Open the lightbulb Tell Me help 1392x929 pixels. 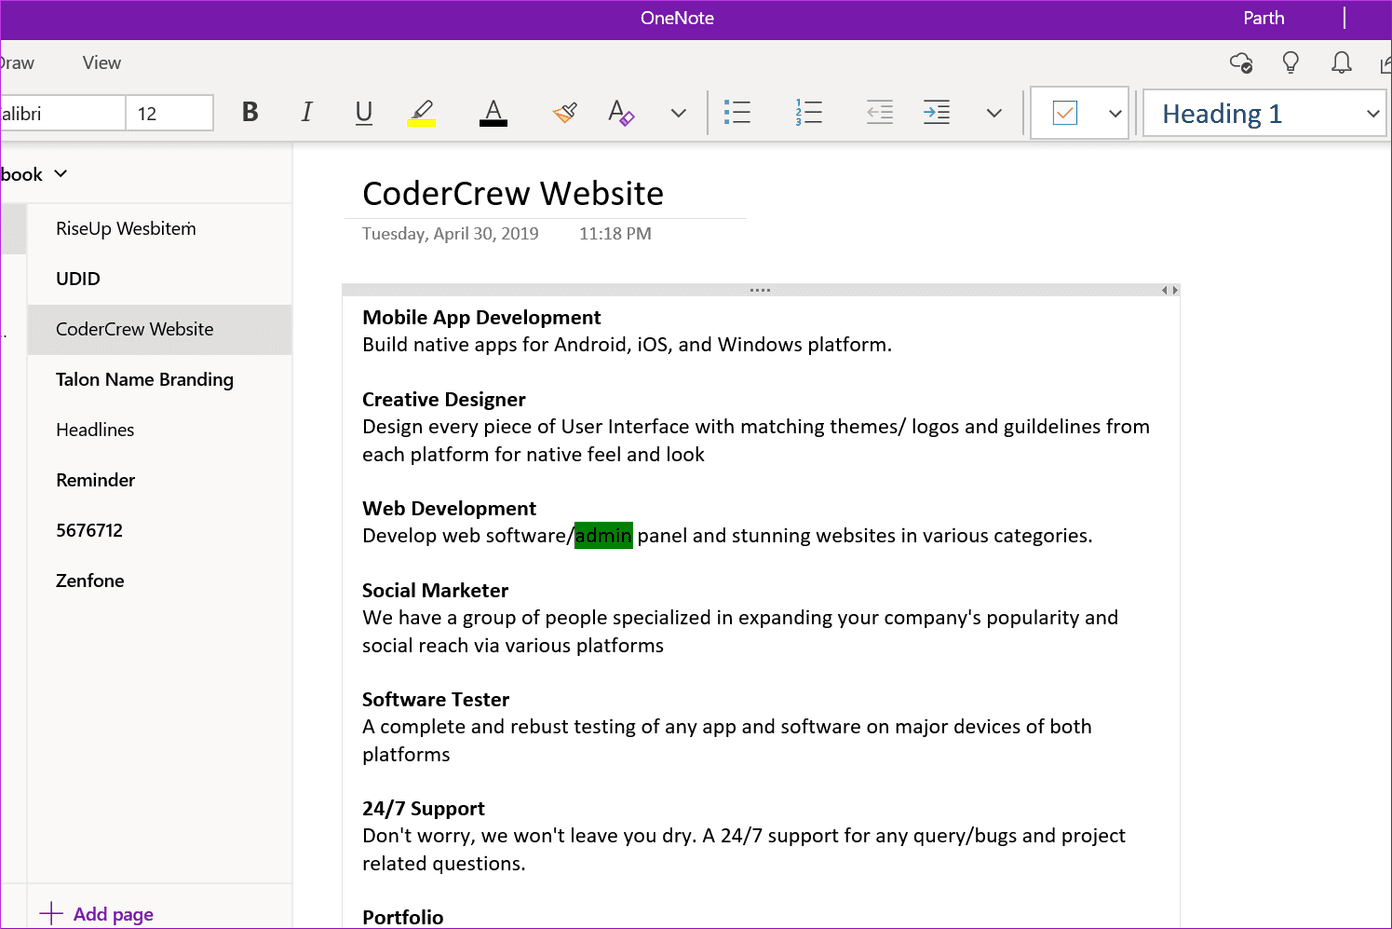pos(1291,63)
